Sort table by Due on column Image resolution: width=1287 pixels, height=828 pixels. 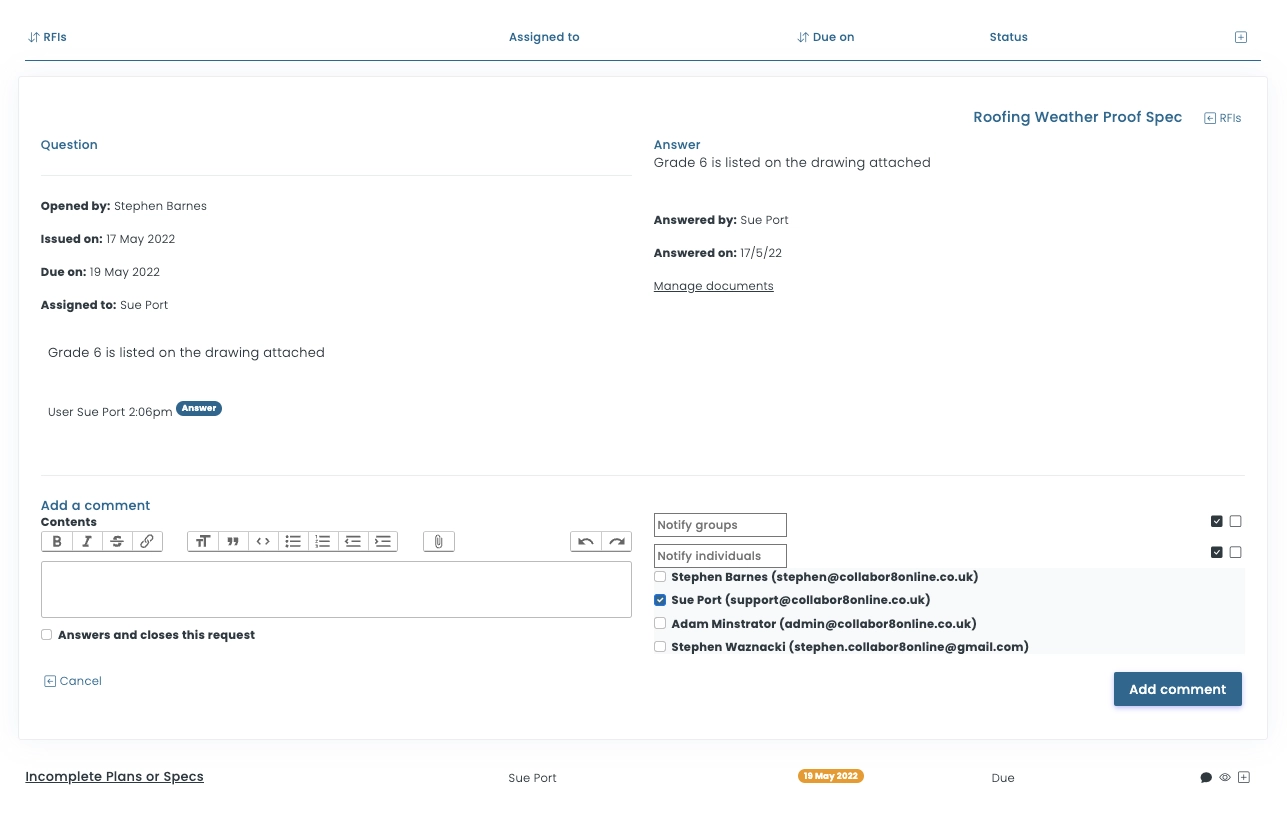pos(826,37)
